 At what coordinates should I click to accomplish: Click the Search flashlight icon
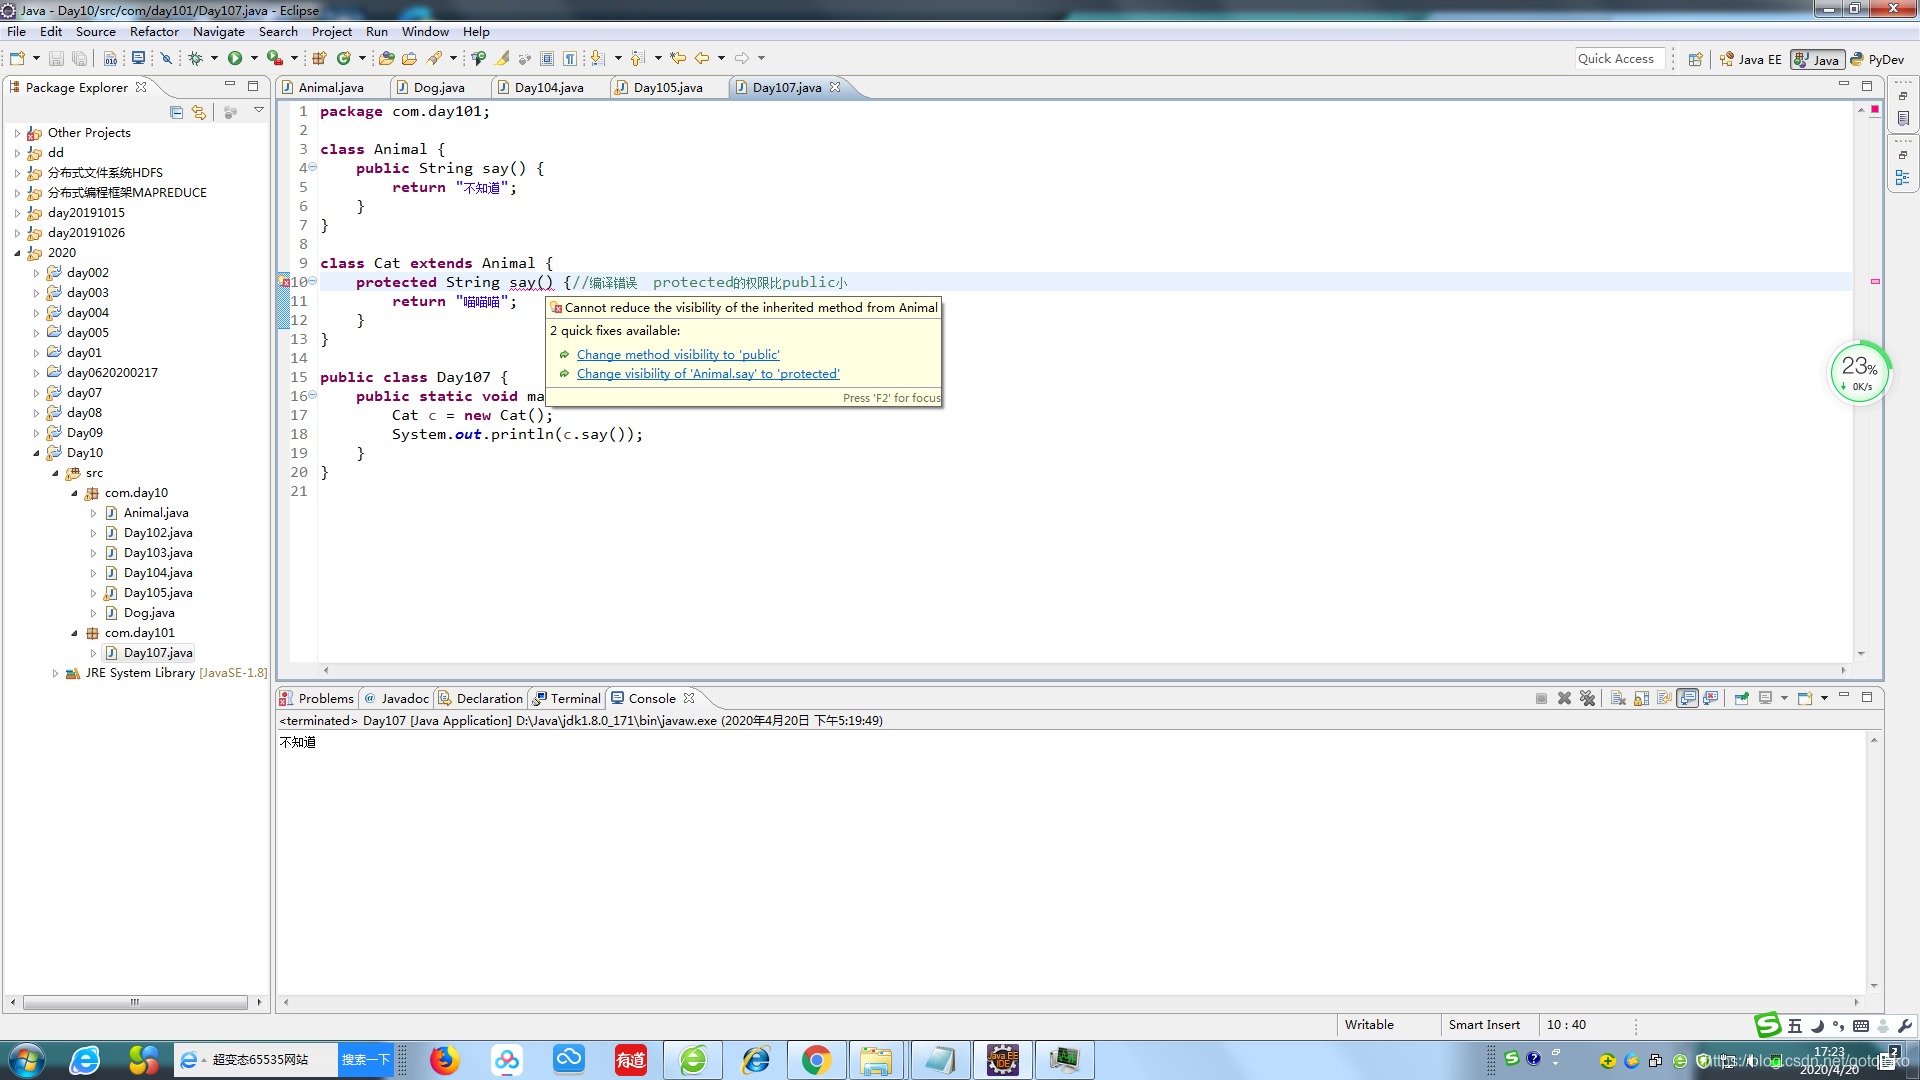click(x=434, y=58)
